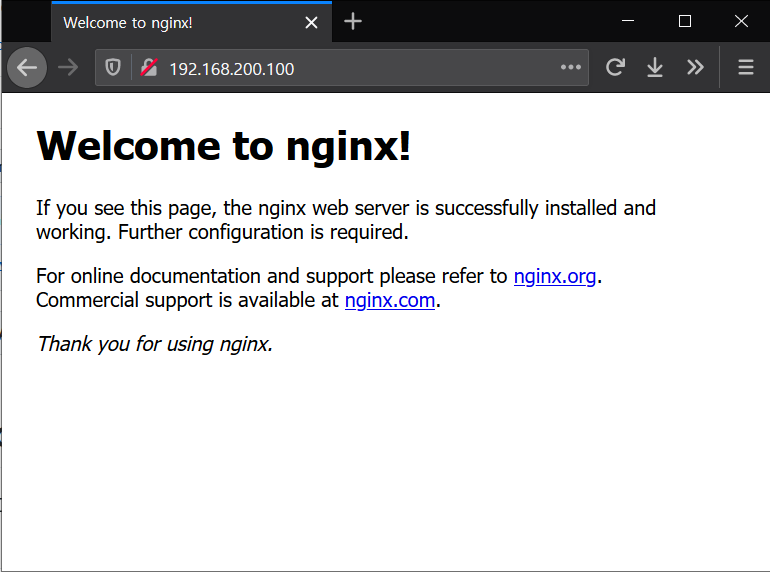Select the Welcome to nginx! tab
The width and height of the screenshot is (770, 572).
click(192, 23)
